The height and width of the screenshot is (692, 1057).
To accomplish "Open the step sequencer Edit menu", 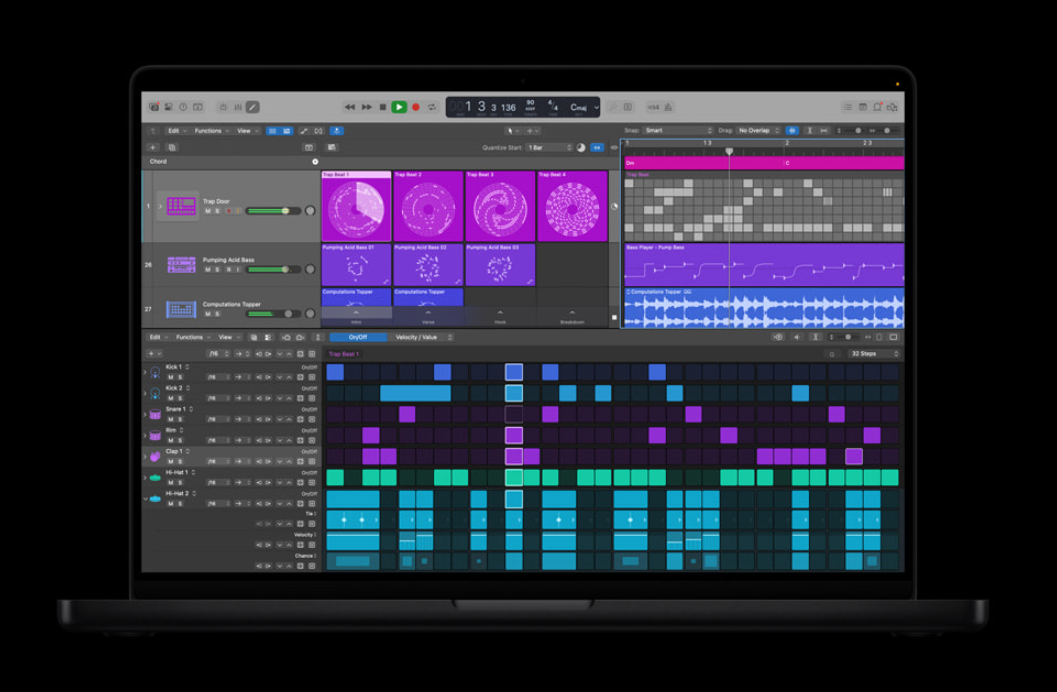I will pos(157,338).
